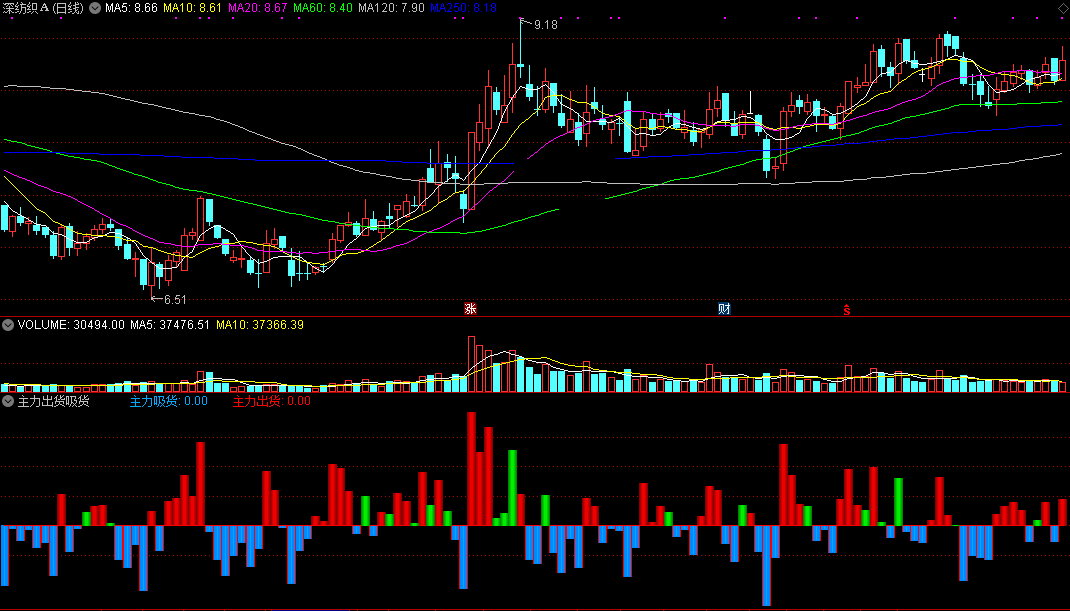The height and width of the screenshot is (611, 1070).
Task: Click the MA250: 8.18 label
Action: point(463,8)
